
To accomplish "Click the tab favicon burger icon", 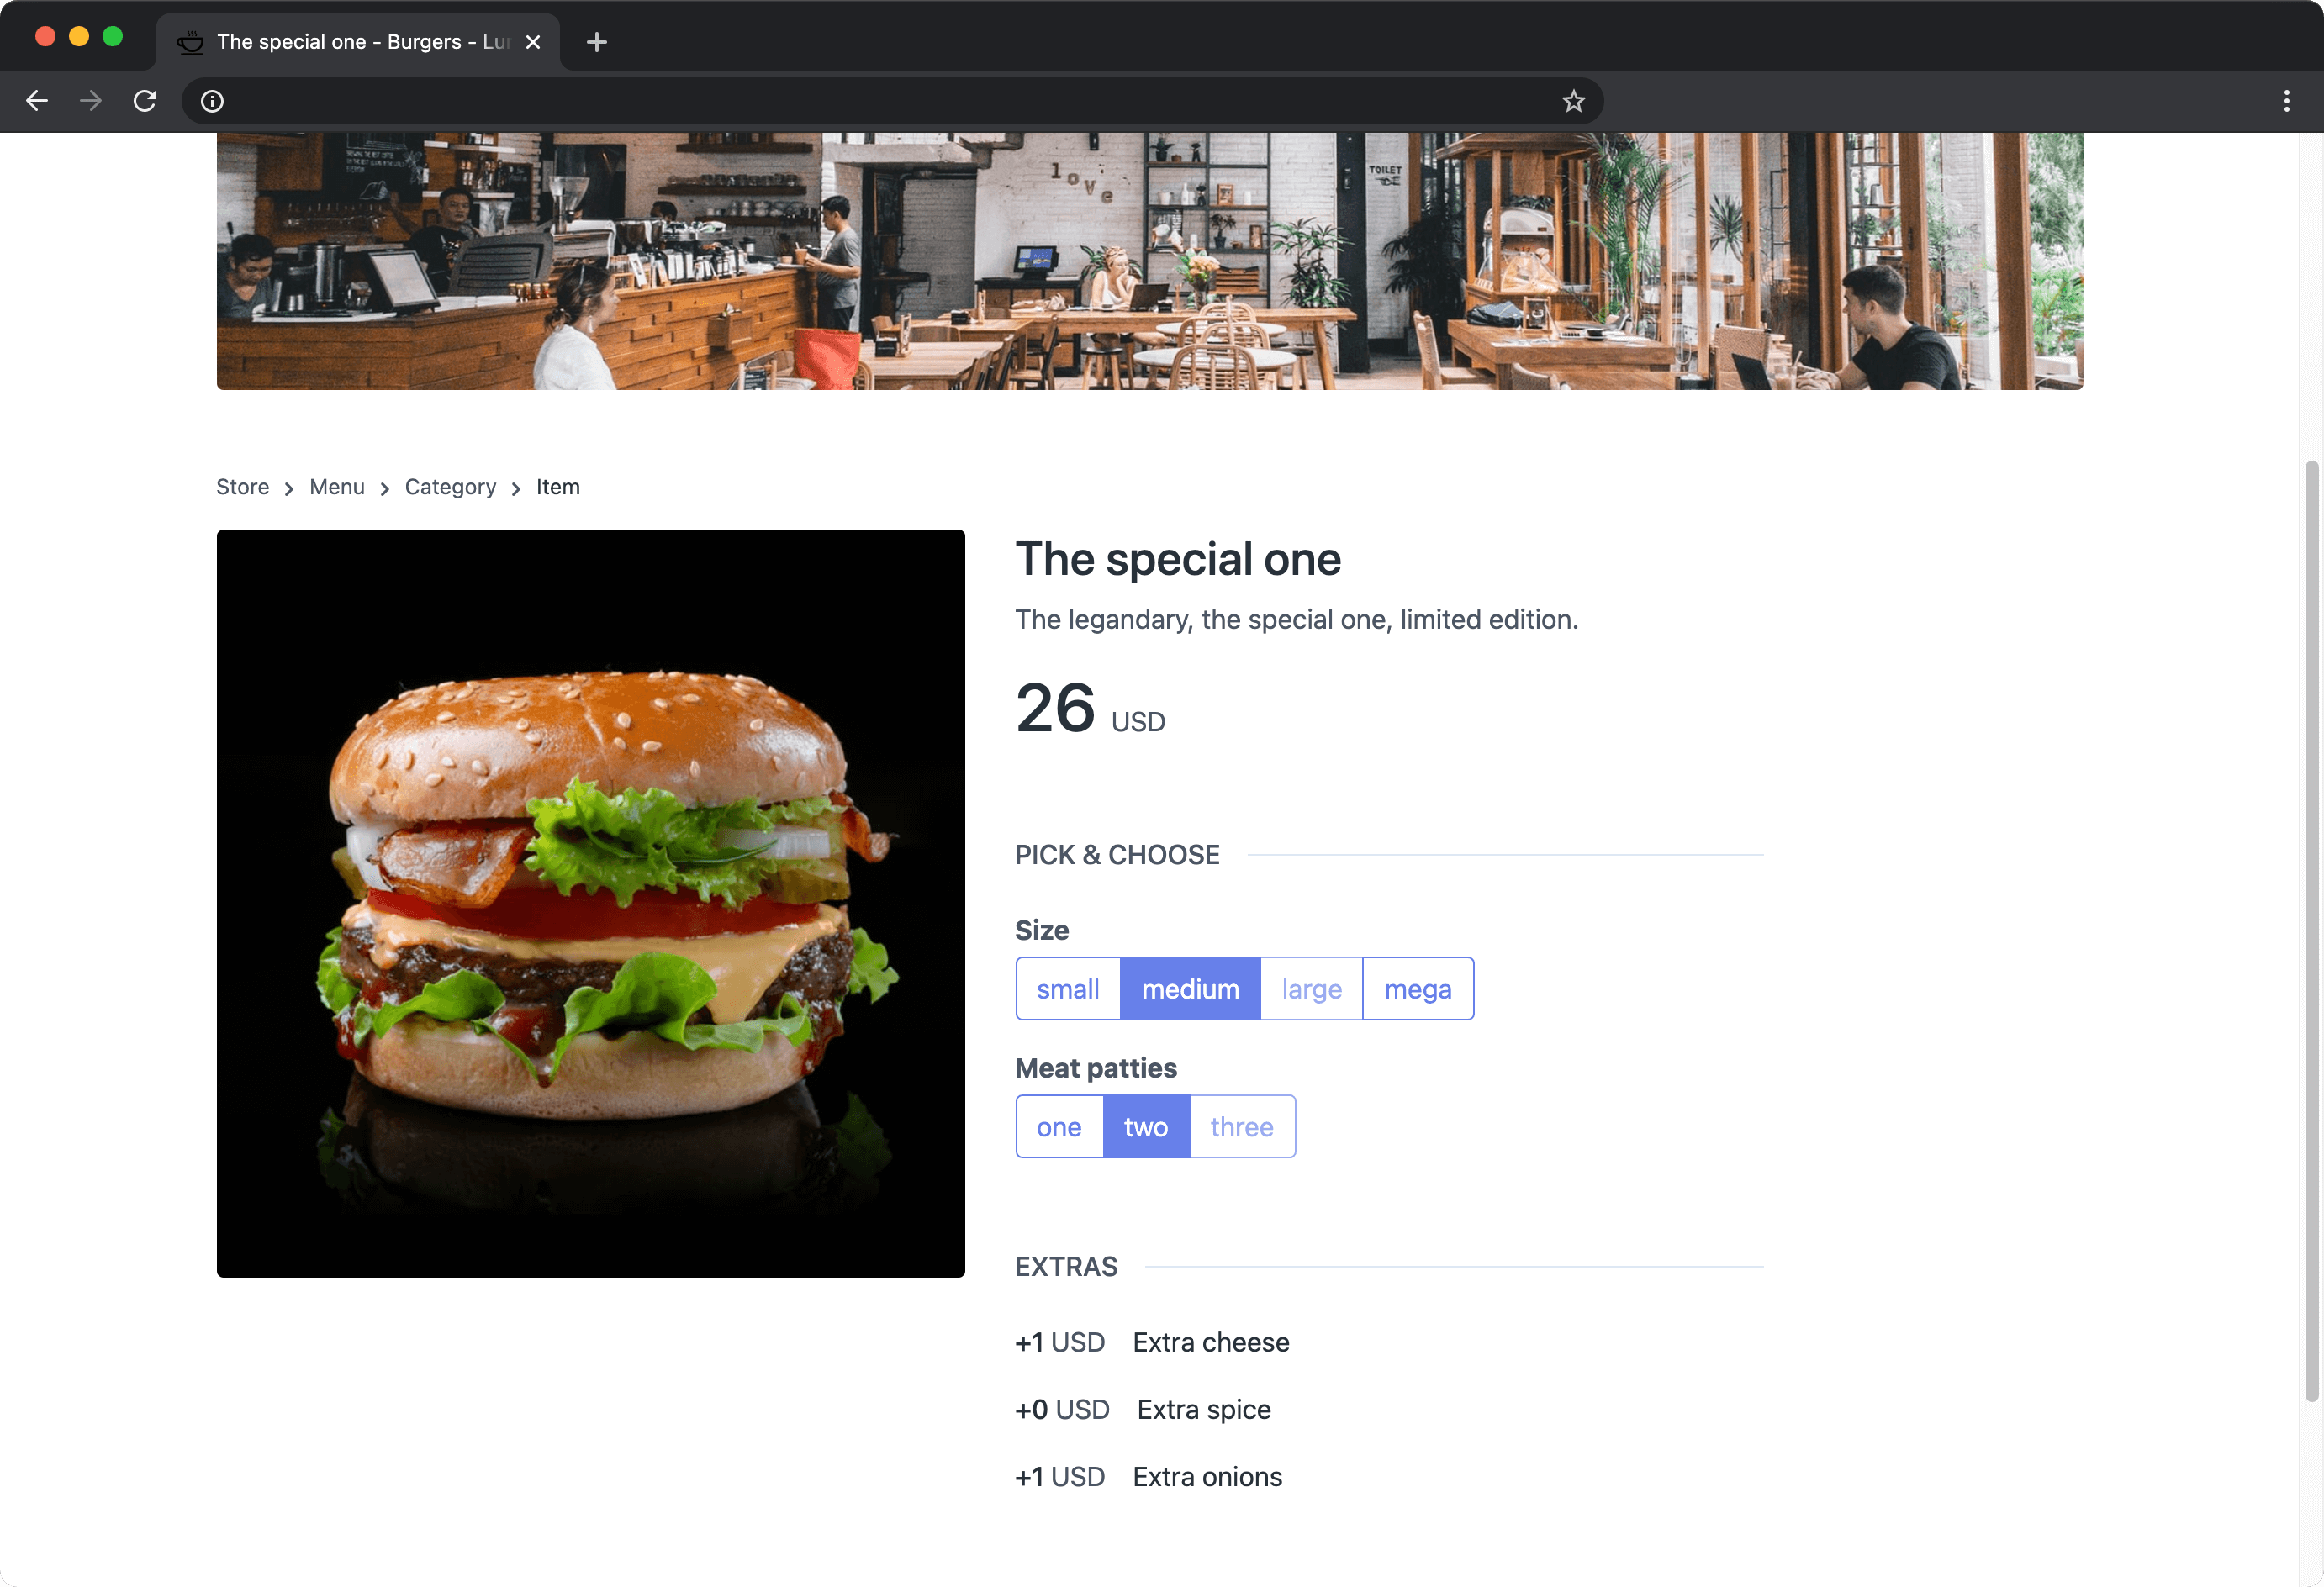I will coord(191,37).
